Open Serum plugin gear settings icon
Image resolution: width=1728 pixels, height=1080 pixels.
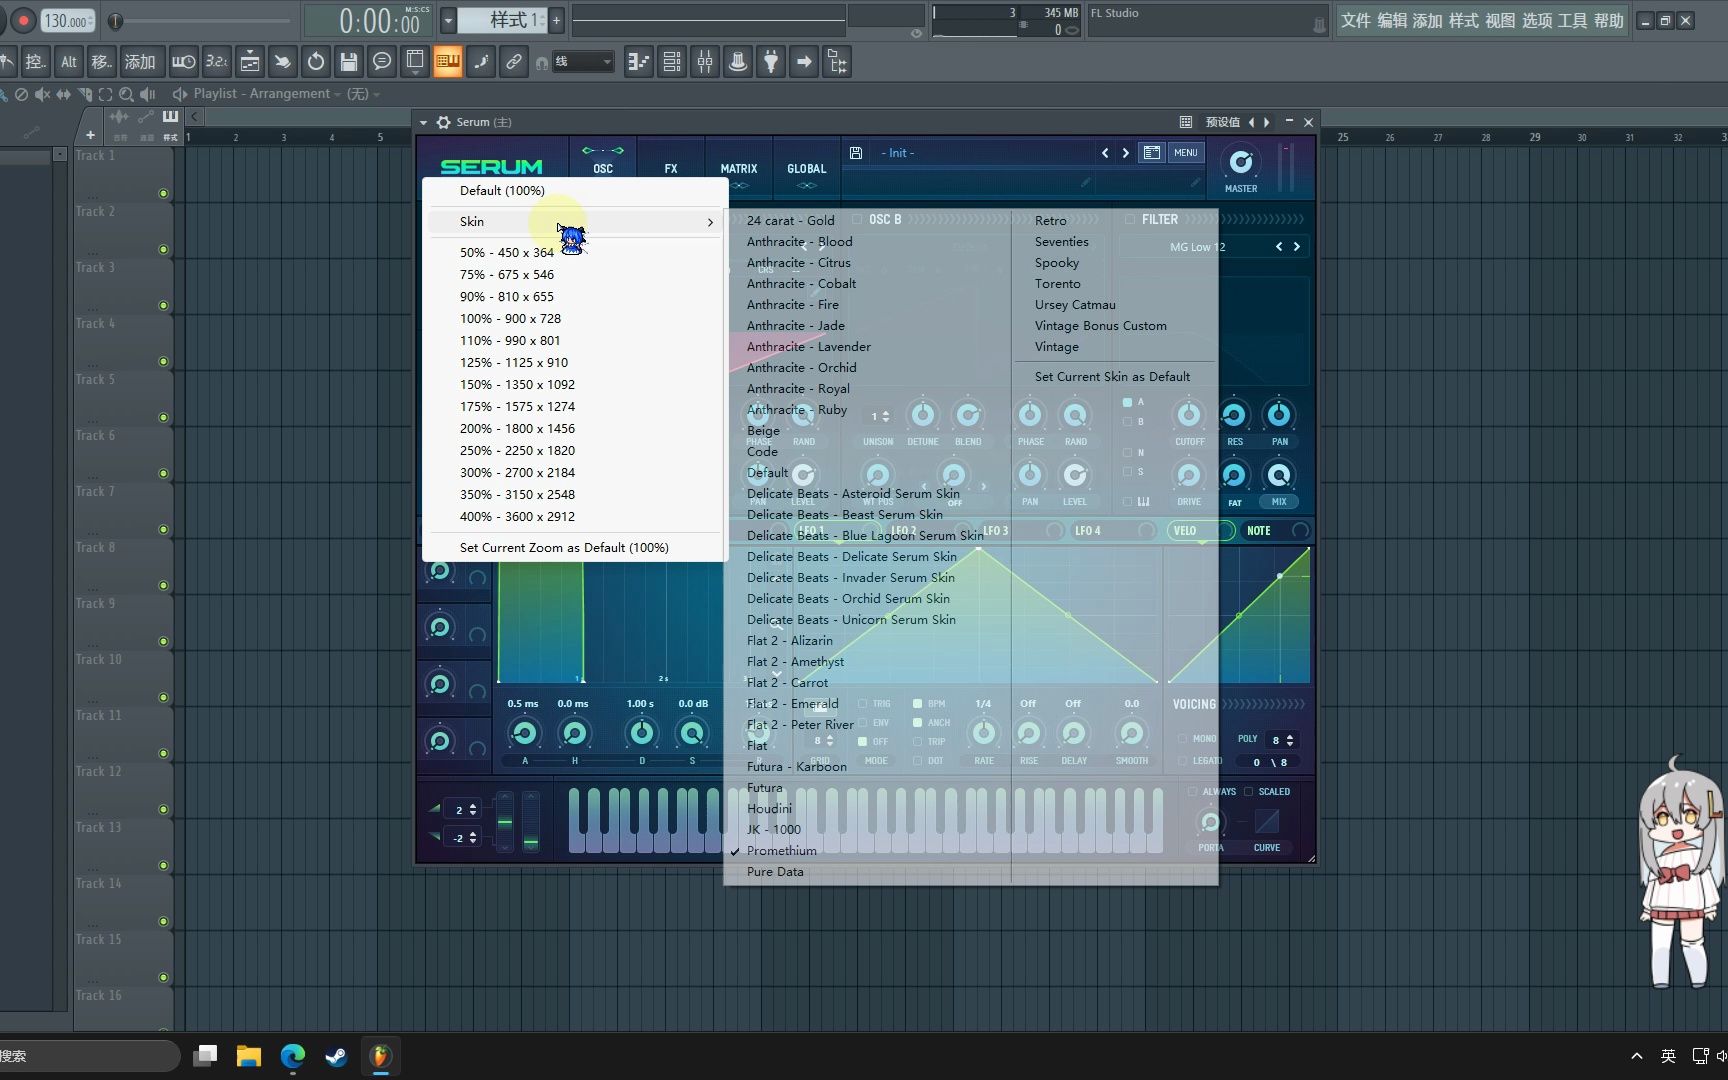pos(443,122)
